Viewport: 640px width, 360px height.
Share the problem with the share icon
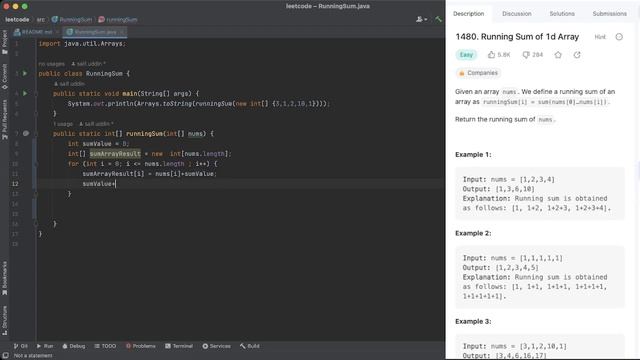[577, 55]
